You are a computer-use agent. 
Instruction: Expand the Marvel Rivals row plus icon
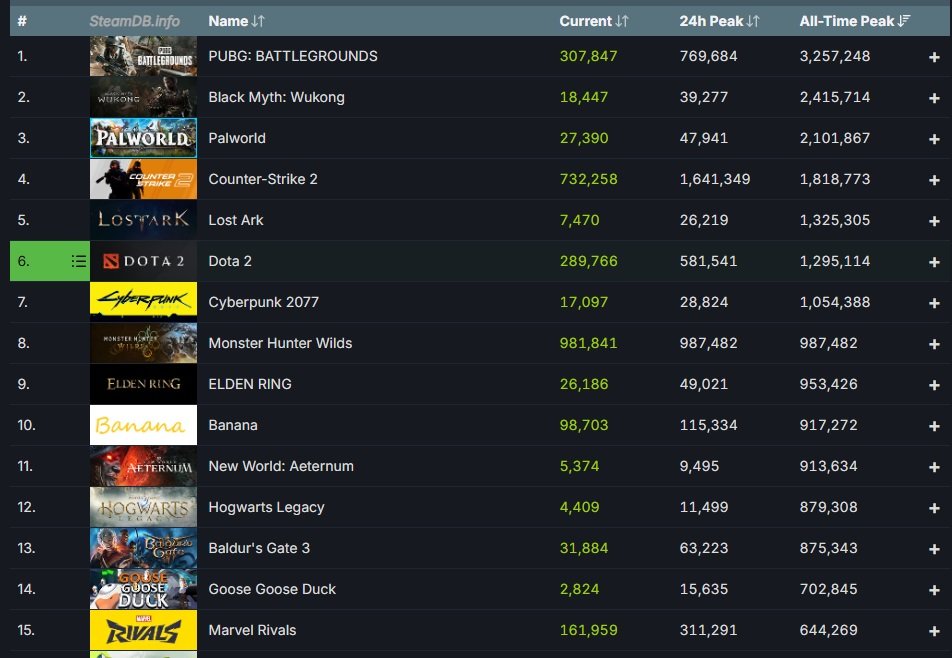click(x=934, y=631)
